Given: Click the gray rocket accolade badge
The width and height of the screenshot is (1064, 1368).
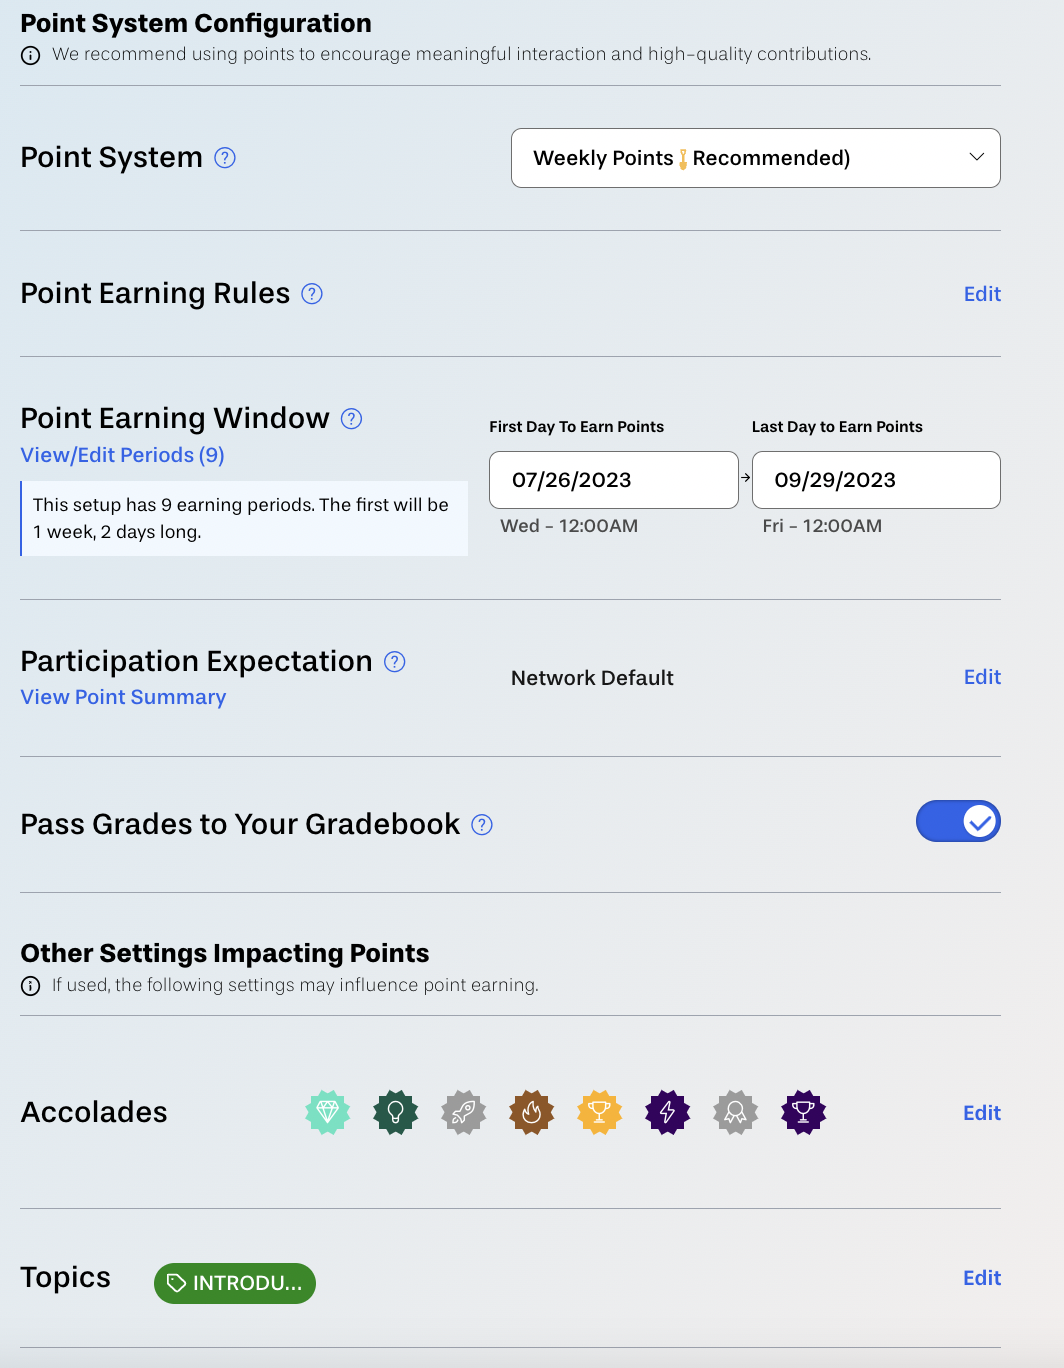Looking at the screenshot, I should [x=464, y=1112].
